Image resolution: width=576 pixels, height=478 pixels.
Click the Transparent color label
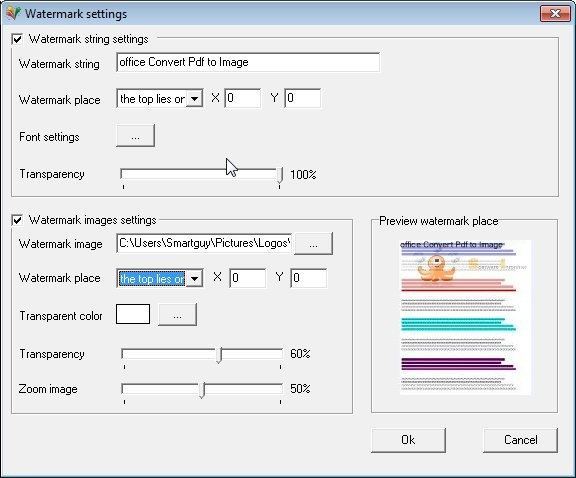[x=61, y=316]
